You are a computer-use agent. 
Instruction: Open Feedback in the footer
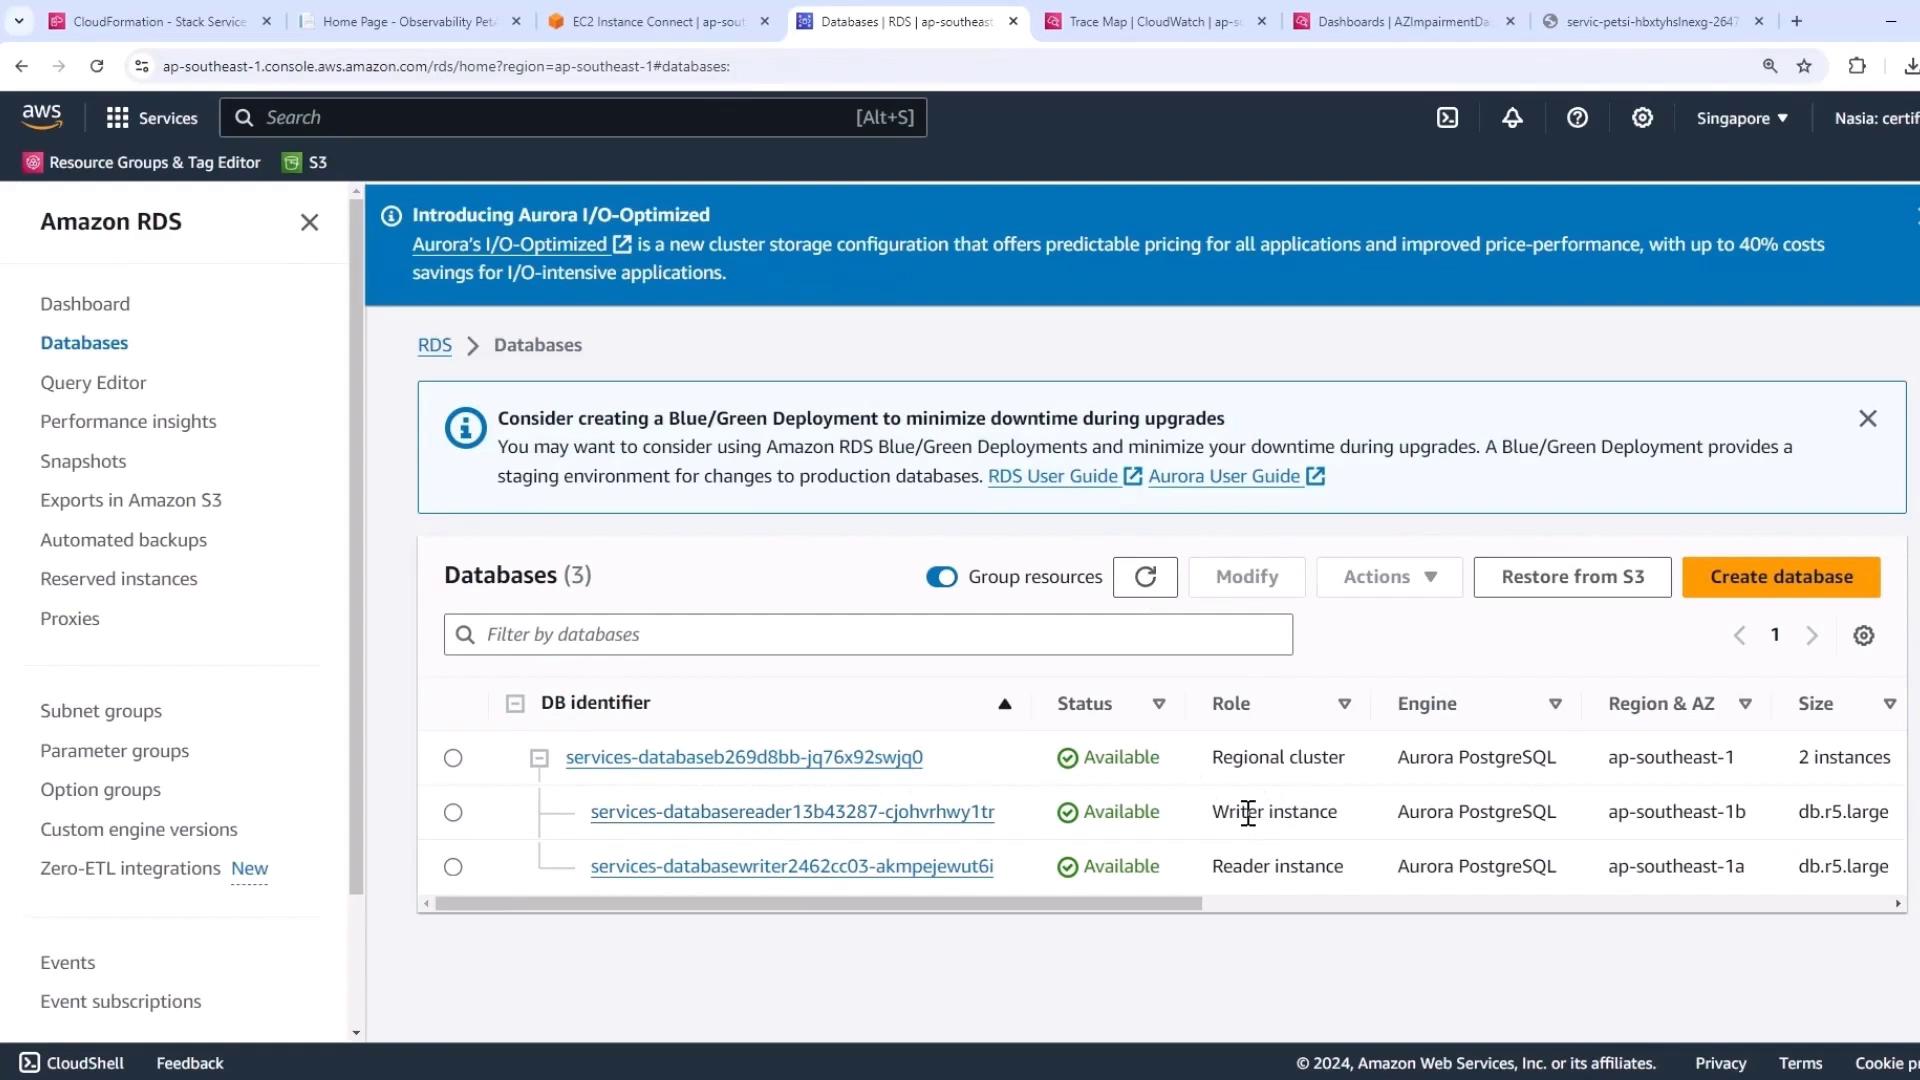click(189, 1063)
